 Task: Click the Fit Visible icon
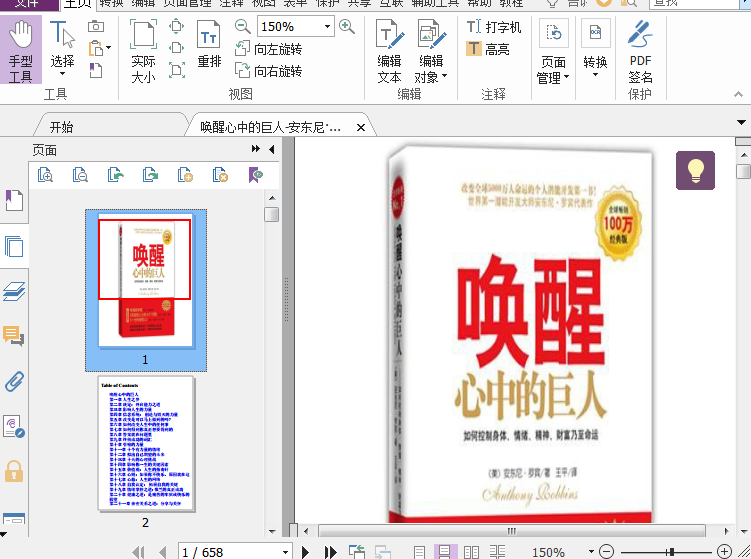pos(177,70)
